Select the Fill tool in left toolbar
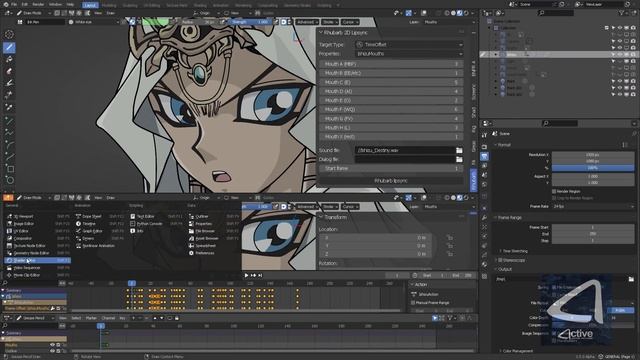Image resolution: width=640 pixels, height=360 pixels. (9, 60)
